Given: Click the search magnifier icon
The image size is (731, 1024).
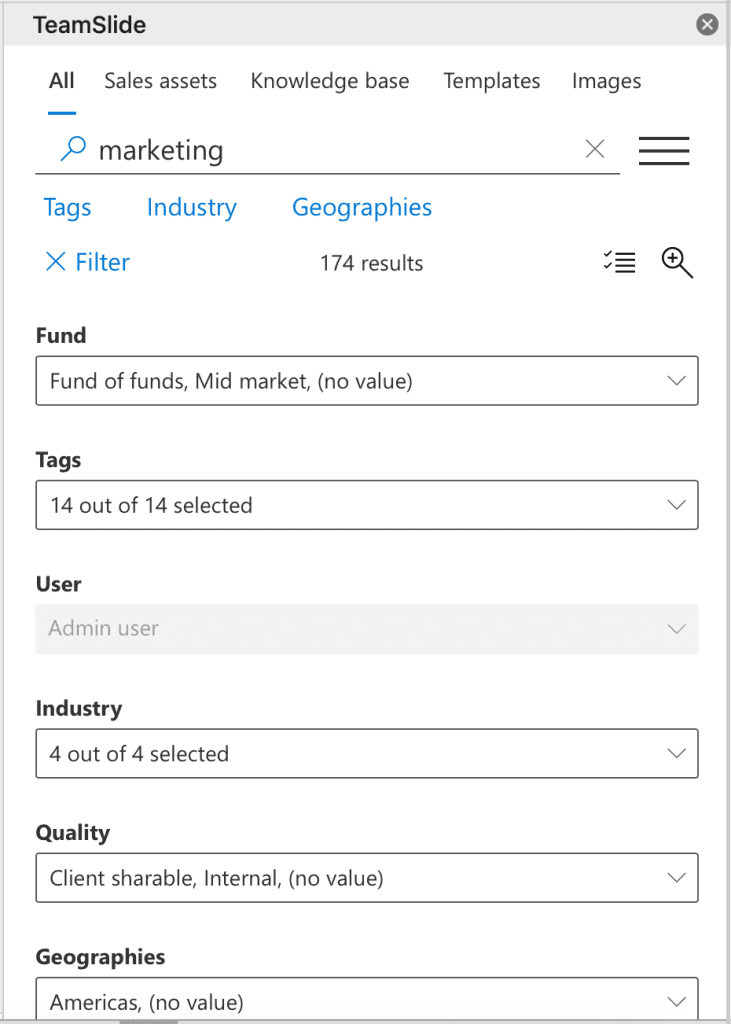Looking at the screenshot, I should click(73, 150).
